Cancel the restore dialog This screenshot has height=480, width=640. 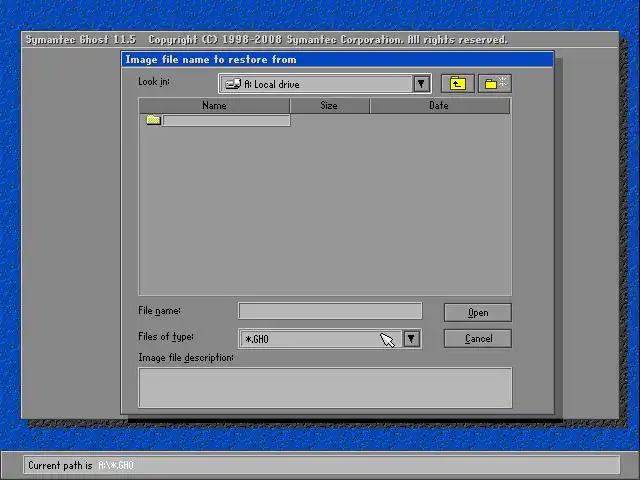[x=478, y=338]
